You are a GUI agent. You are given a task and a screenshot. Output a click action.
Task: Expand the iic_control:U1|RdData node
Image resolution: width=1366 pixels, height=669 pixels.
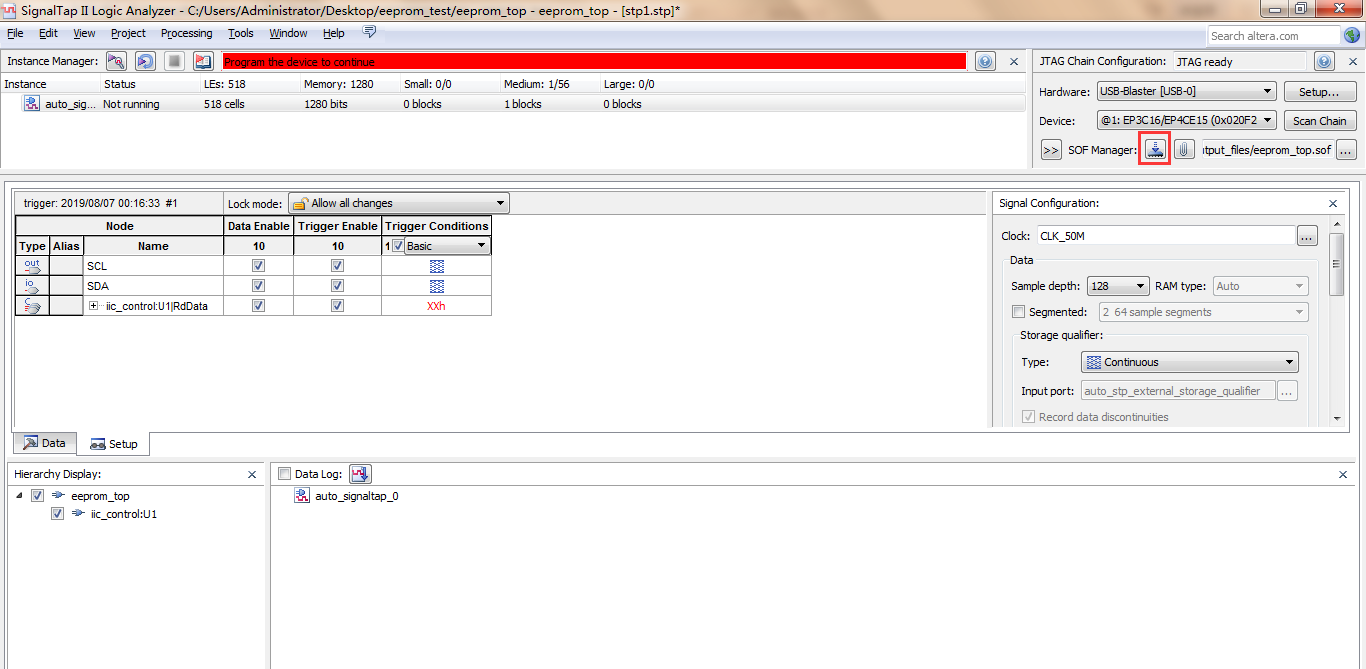click(94, 305)
